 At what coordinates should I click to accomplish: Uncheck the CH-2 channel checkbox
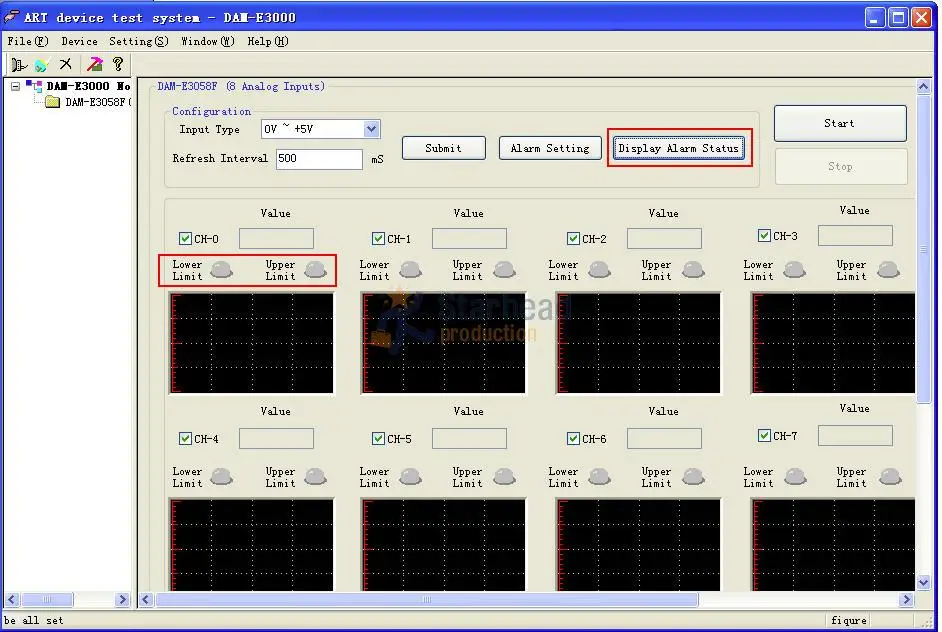[x=573, y=239]
